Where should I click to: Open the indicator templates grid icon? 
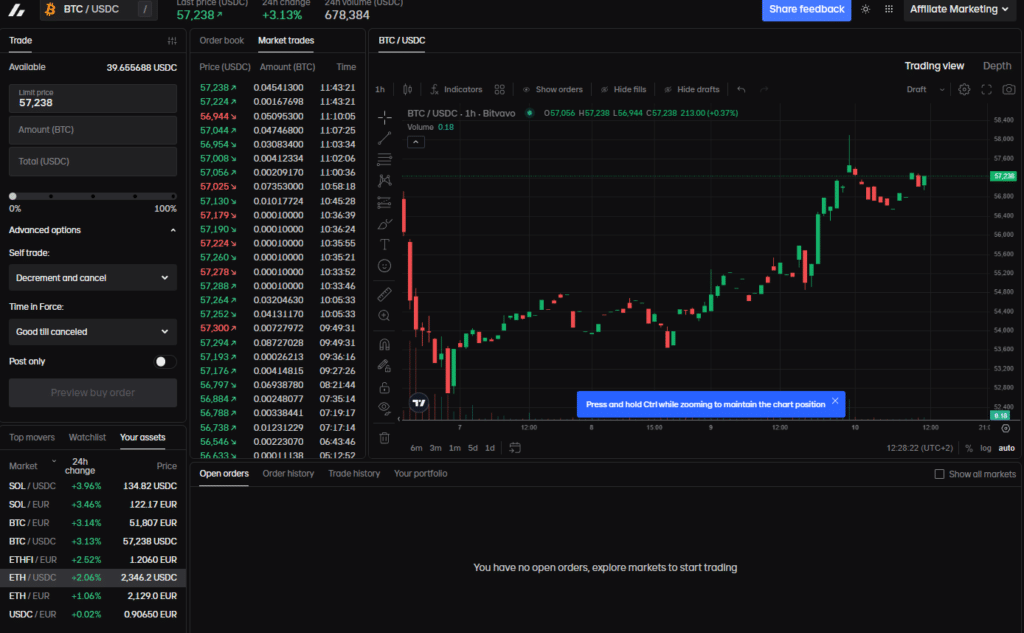(x=500, y=89)
